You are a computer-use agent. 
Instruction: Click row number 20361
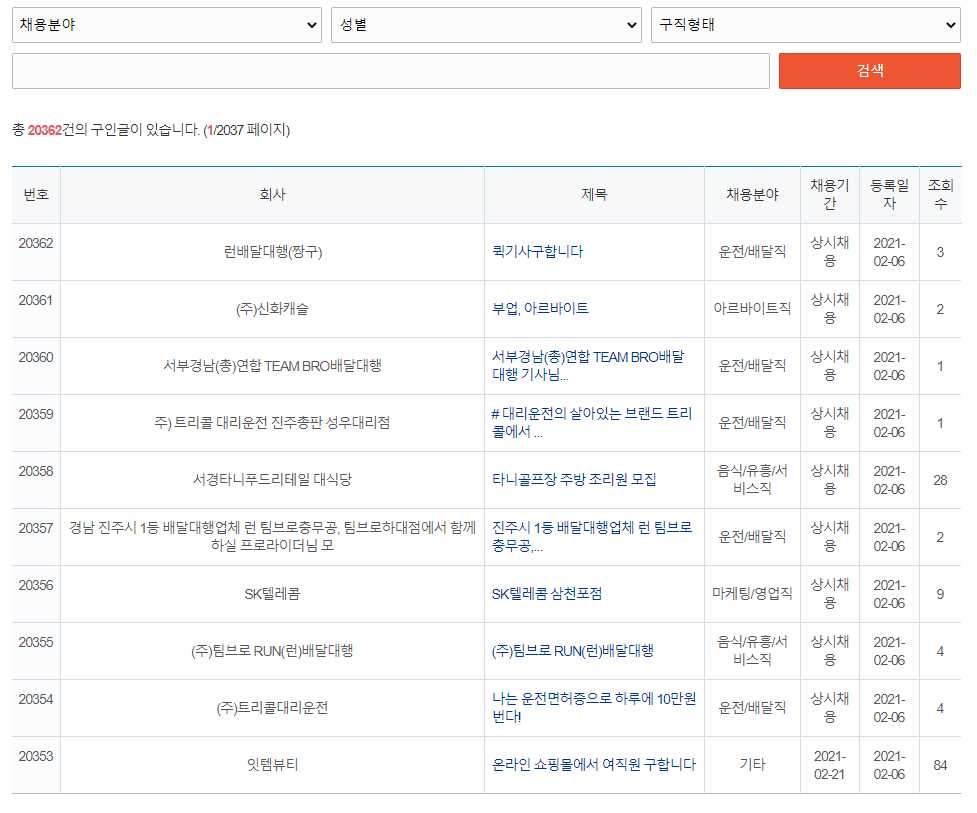[36, 300]
